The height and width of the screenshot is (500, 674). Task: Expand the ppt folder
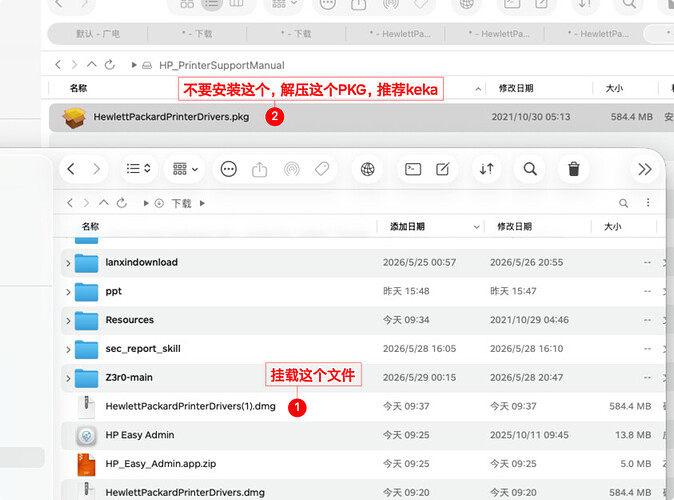pos(68,292)
